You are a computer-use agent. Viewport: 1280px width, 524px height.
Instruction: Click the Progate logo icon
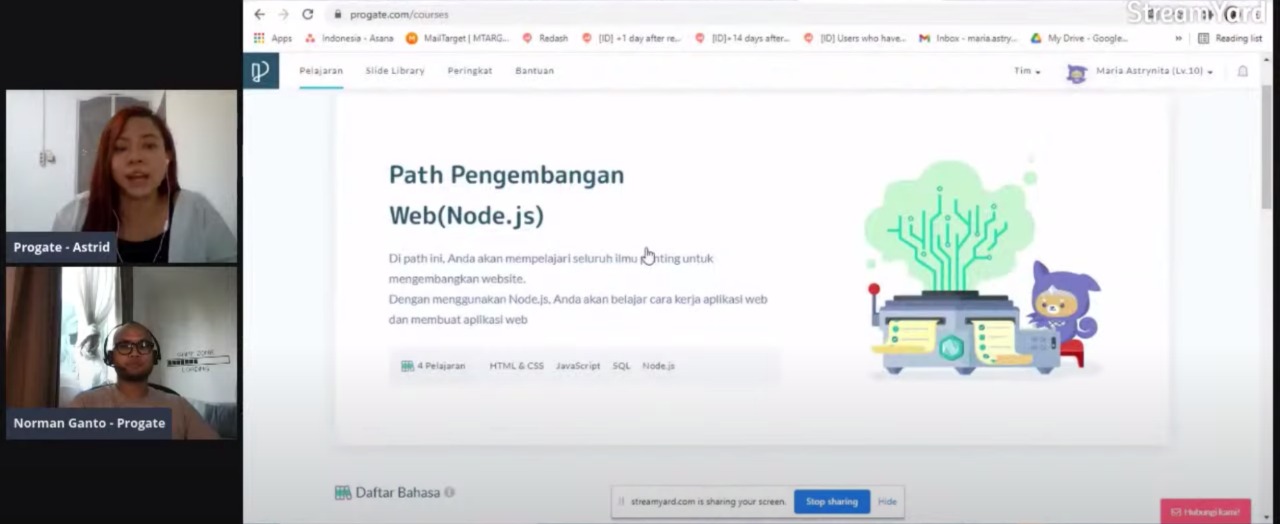(x=260, y=71)
